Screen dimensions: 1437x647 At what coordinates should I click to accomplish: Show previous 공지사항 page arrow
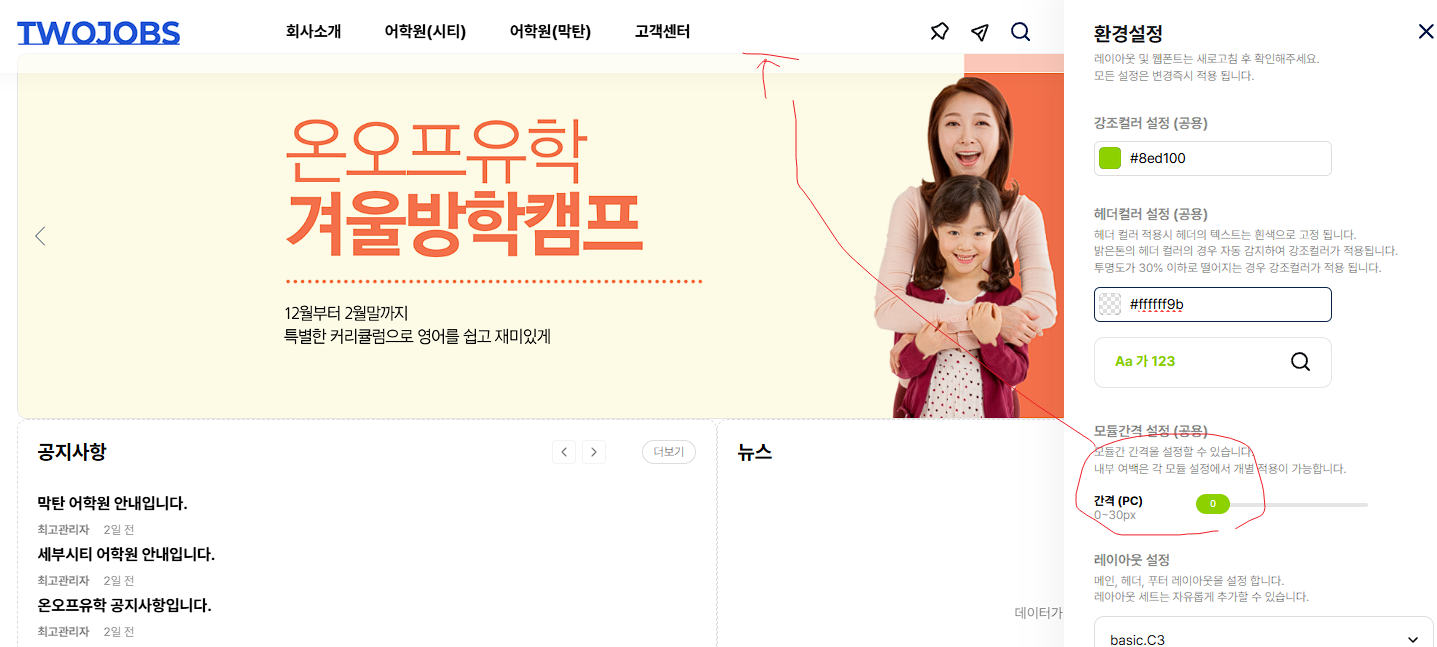click(x=565, y=452)
